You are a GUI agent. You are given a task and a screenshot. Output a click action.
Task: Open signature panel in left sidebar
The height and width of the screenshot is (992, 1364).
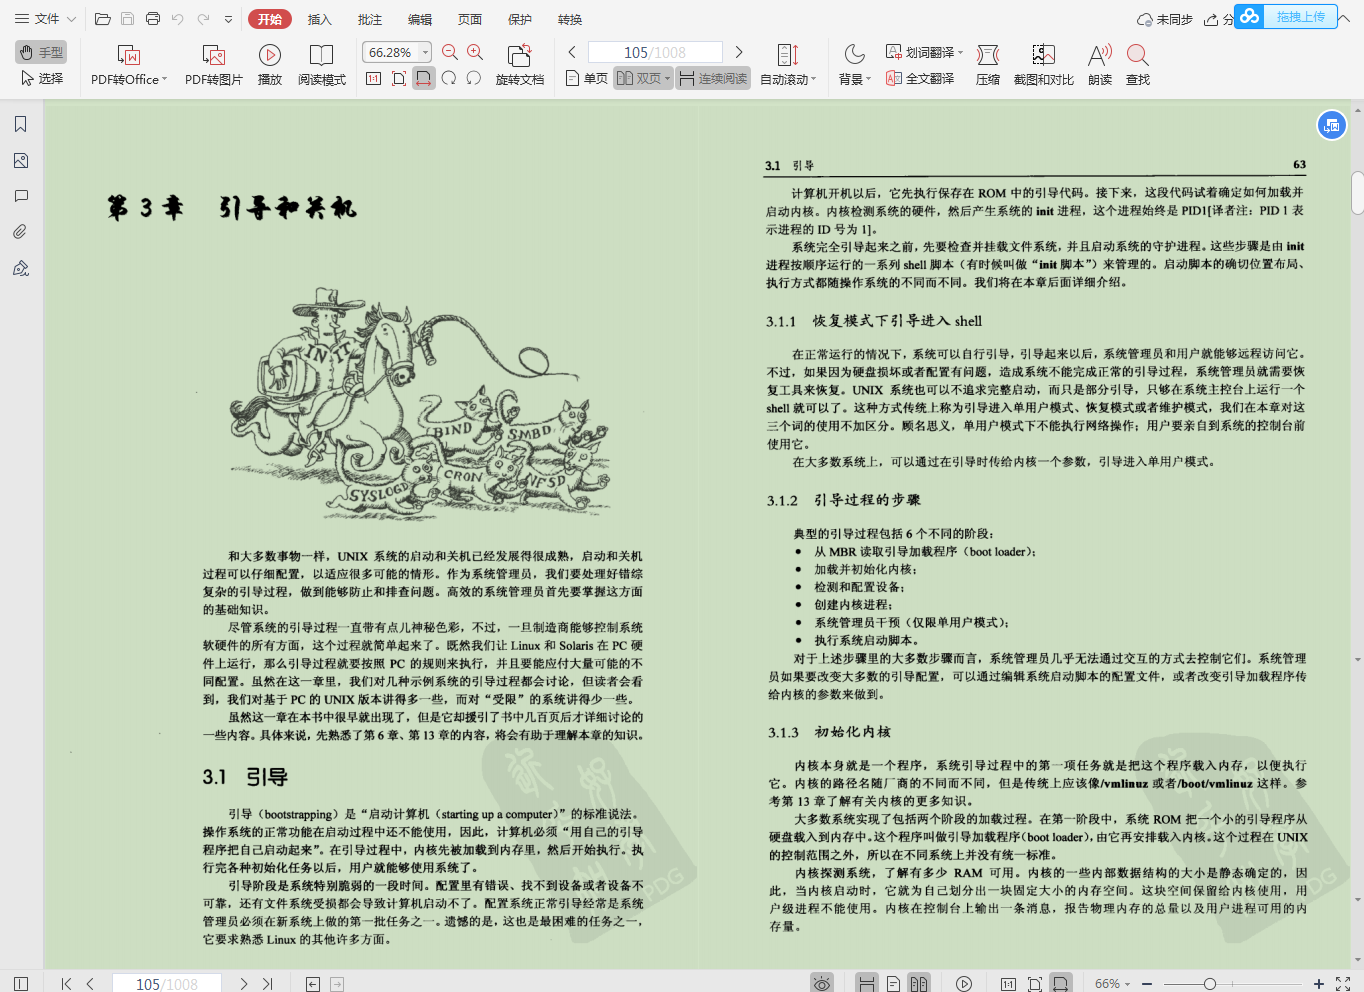21,268
